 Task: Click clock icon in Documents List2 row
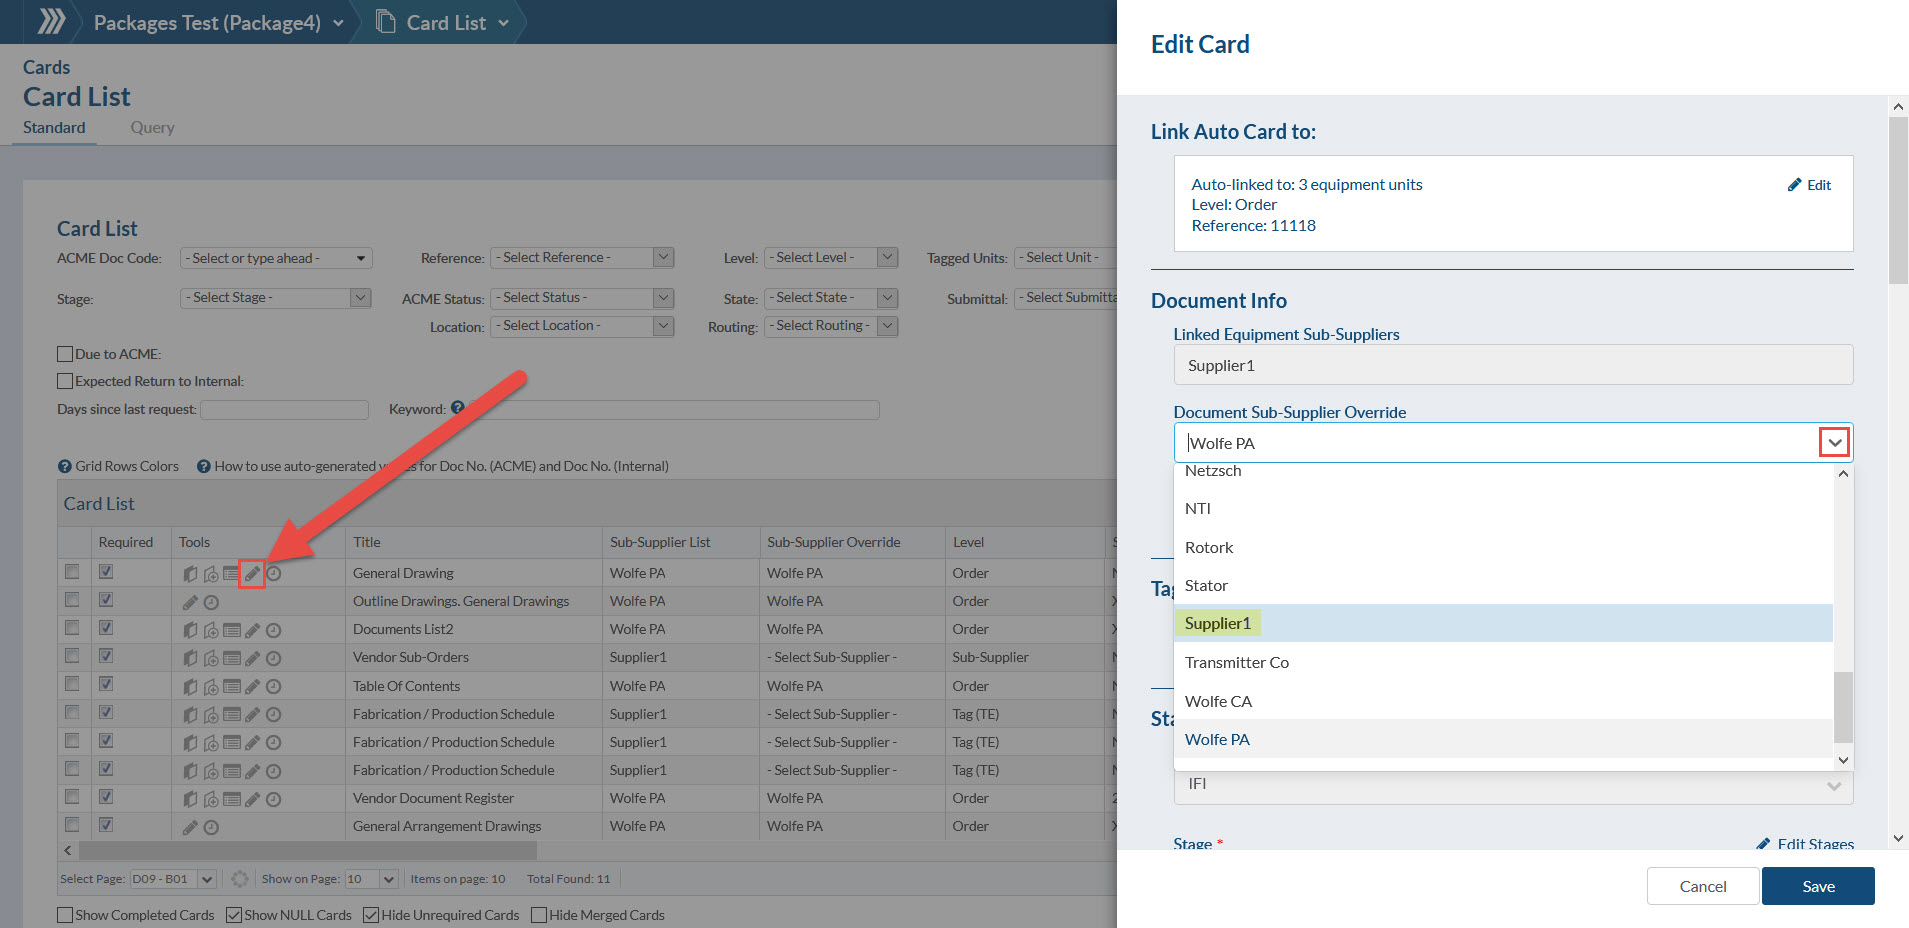[273, 630]
